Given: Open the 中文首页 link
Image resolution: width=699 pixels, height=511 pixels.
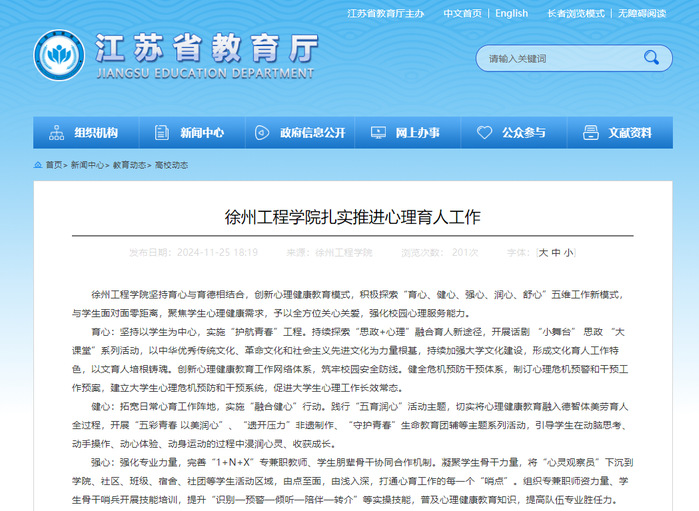Looking at the screenshot, I should click(x=462, y=13).
